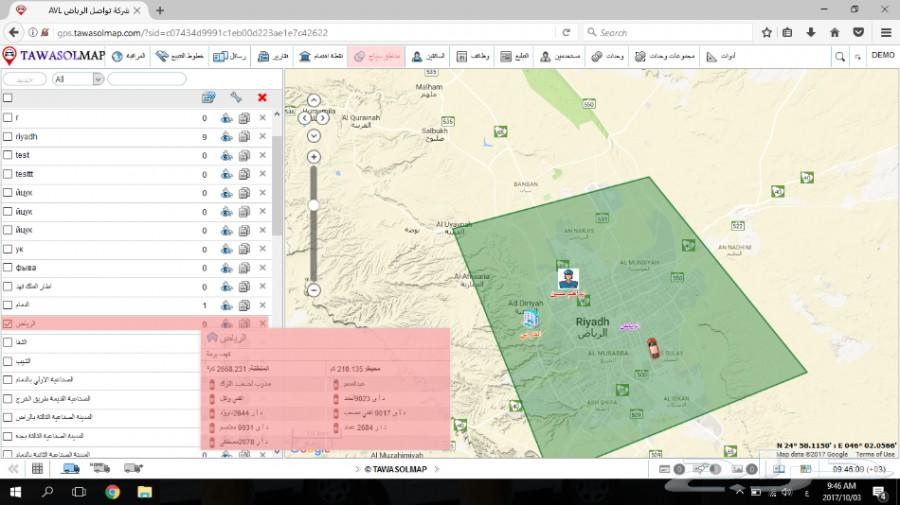Screen dimensions: 900x505
Task: Click the search magnifier icon near DEMO
Action: (x=840, y=56)
